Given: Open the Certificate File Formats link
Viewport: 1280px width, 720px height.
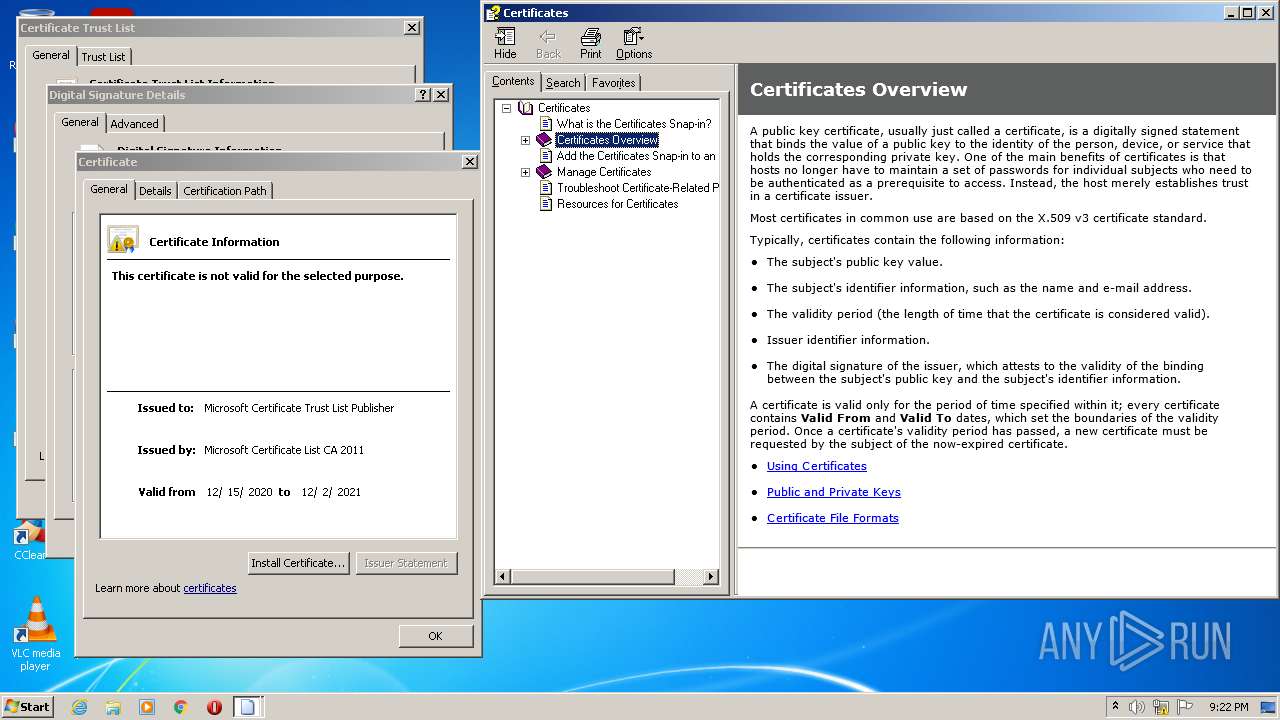Looking at the screenshot, I should pyautogui.click(x=833, y=518).
